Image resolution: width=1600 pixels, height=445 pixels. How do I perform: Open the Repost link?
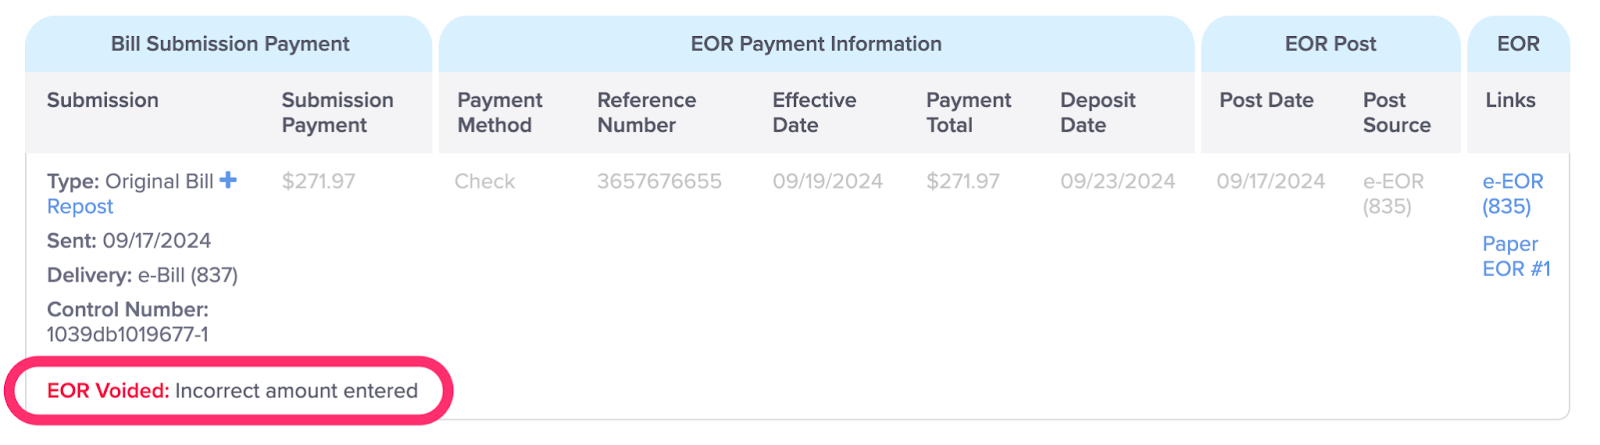coord(80,206)
